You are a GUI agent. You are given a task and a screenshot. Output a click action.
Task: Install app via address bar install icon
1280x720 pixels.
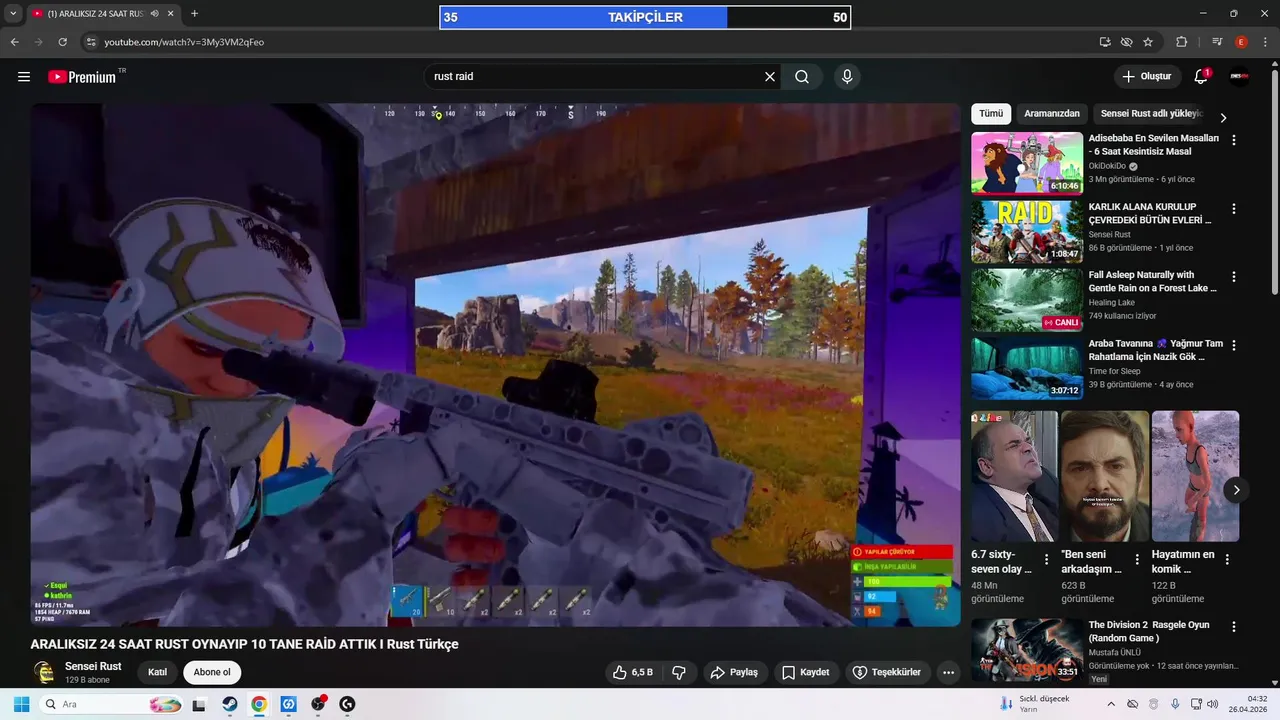[1105, 42]
